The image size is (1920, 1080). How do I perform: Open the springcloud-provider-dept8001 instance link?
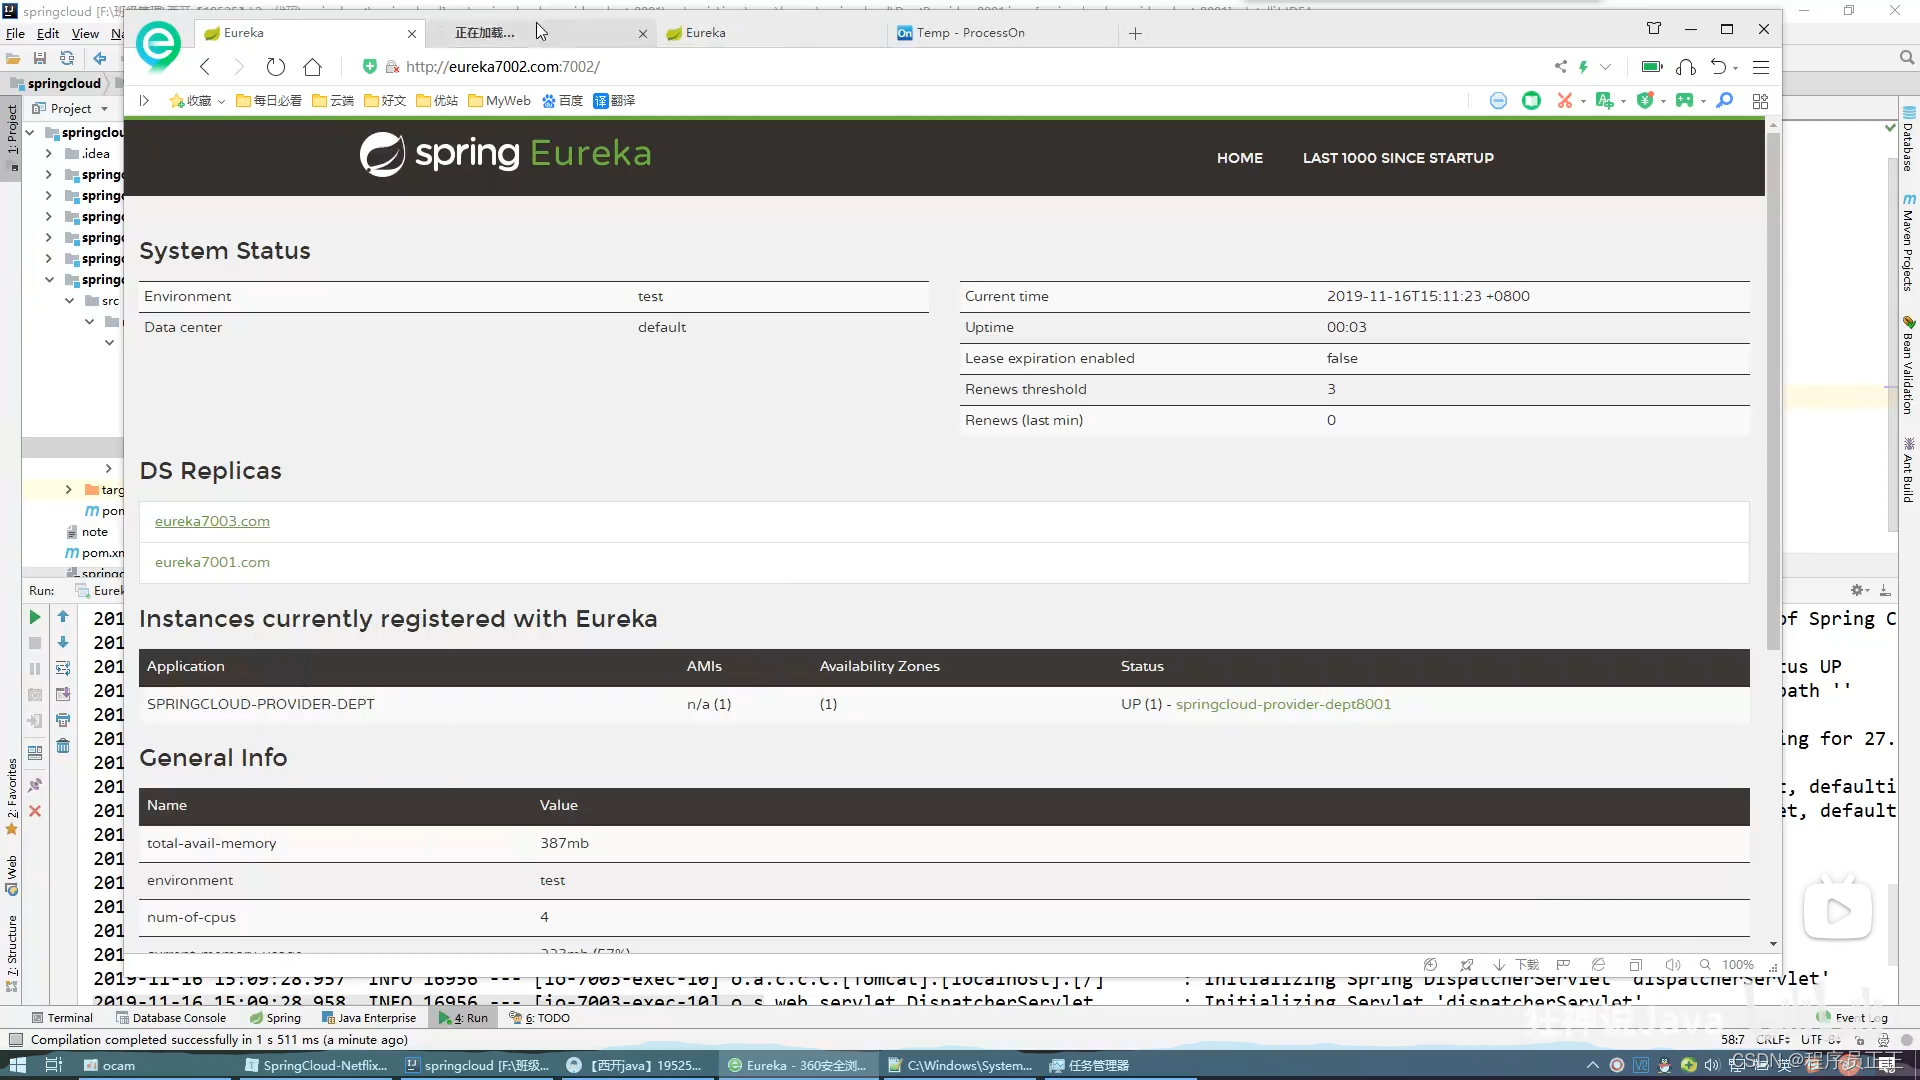point(1283,703)
